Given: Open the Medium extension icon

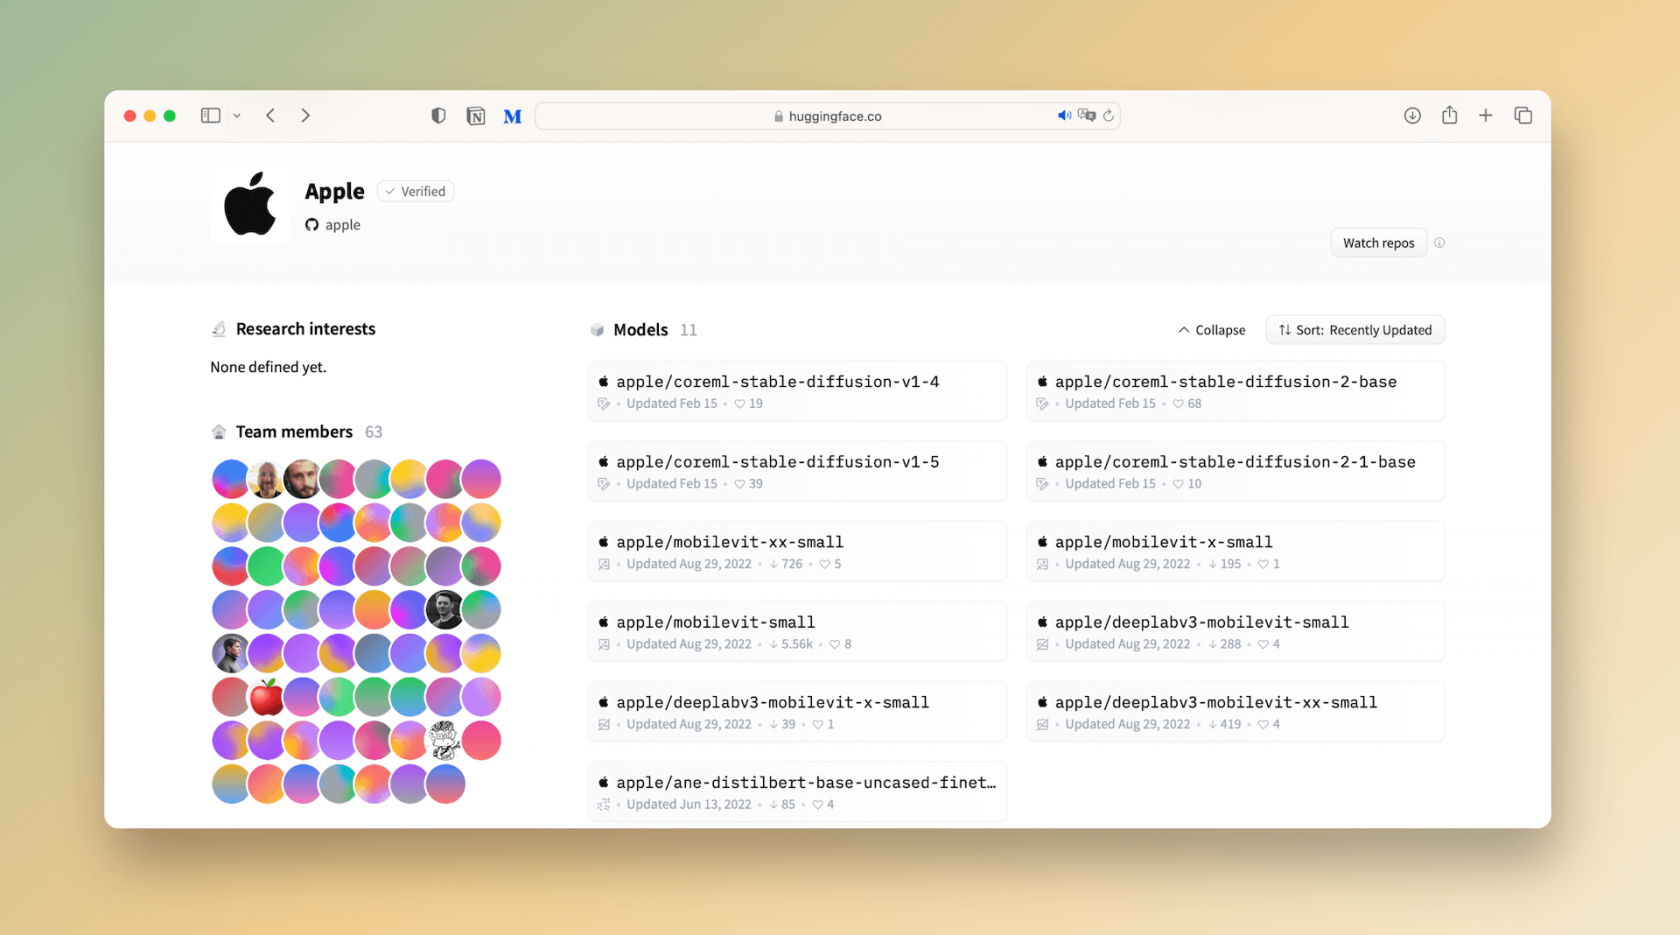Looking at the screenshot, I should click(512, 115).
